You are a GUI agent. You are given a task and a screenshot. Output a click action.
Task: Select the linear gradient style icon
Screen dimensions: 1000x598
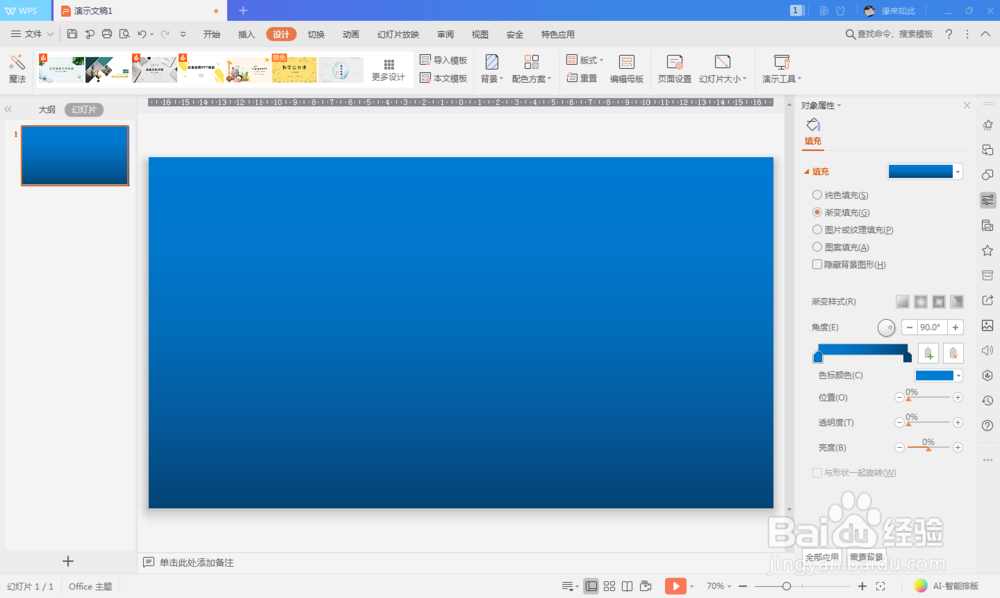(x=902, y=302)
